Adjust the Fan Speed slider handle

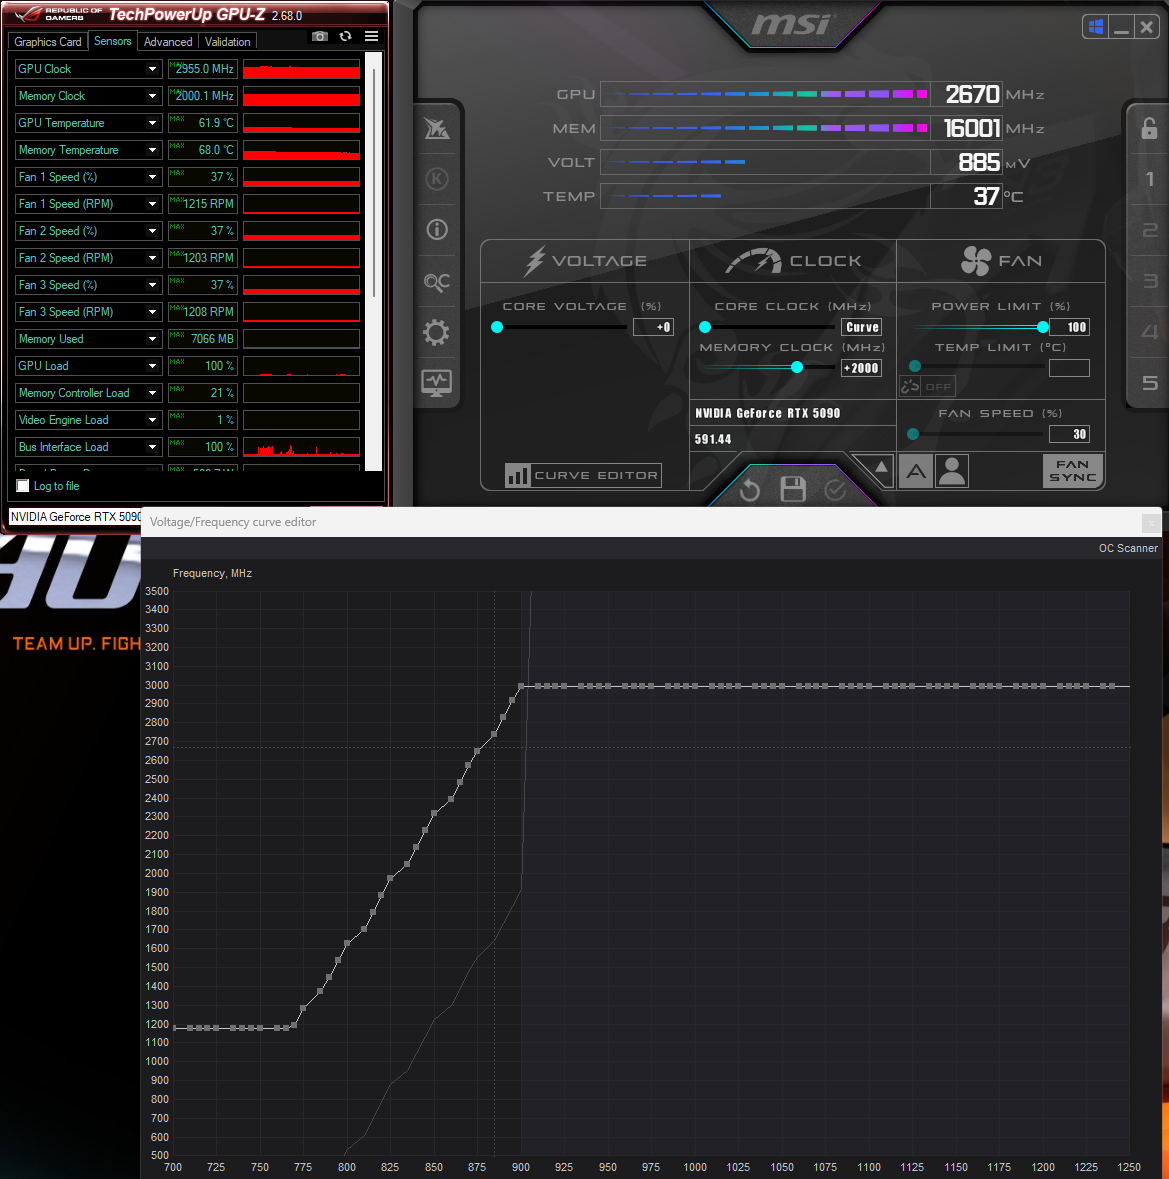tap(913, 434)
